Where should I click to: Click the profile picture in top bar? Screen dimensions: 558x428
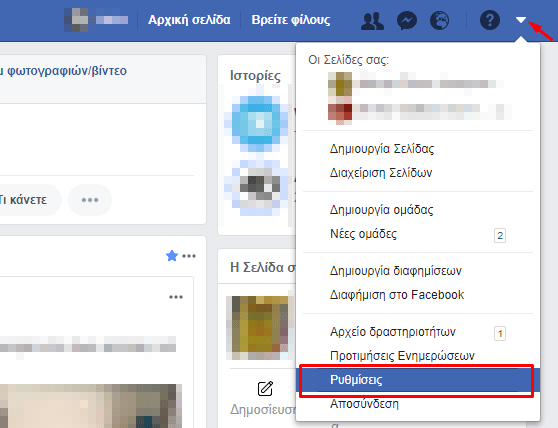pyautogui.click(x=76, y=20)
